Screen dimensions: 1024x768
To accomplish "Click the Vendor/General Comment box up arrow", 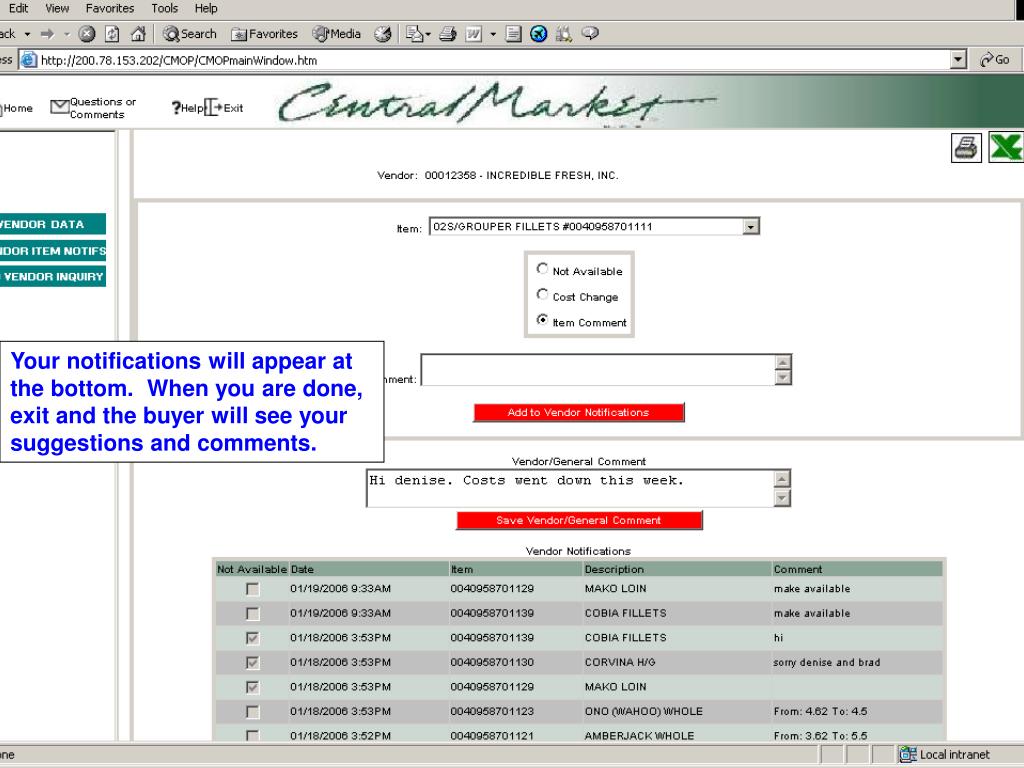I will click(782, 479).
